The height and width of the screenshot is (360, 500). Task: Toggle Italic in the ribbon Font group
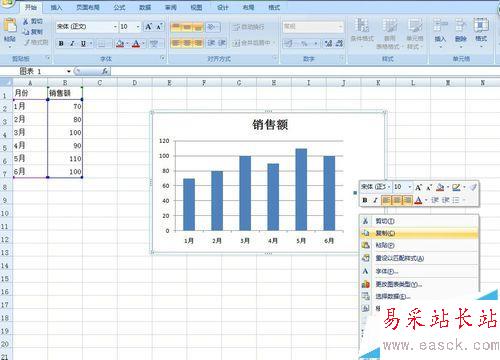pyautogui.click(x=72, y=44)
